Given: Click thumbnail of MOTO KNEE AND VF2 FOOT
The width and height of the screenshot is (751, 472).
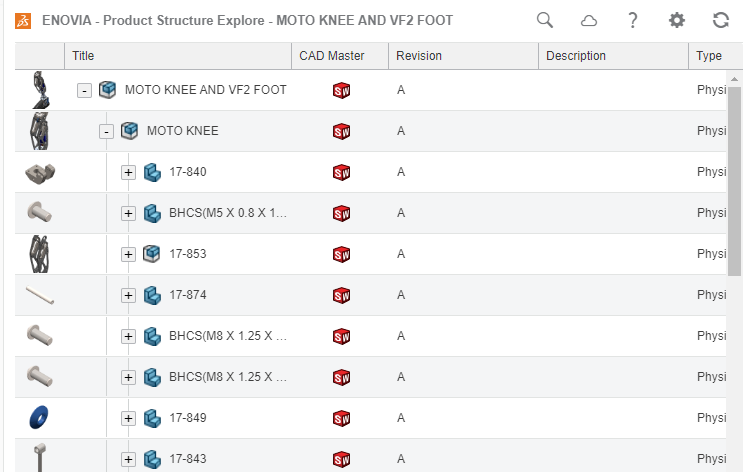Looking at the screenshot, I should click(x=40, y=90).
